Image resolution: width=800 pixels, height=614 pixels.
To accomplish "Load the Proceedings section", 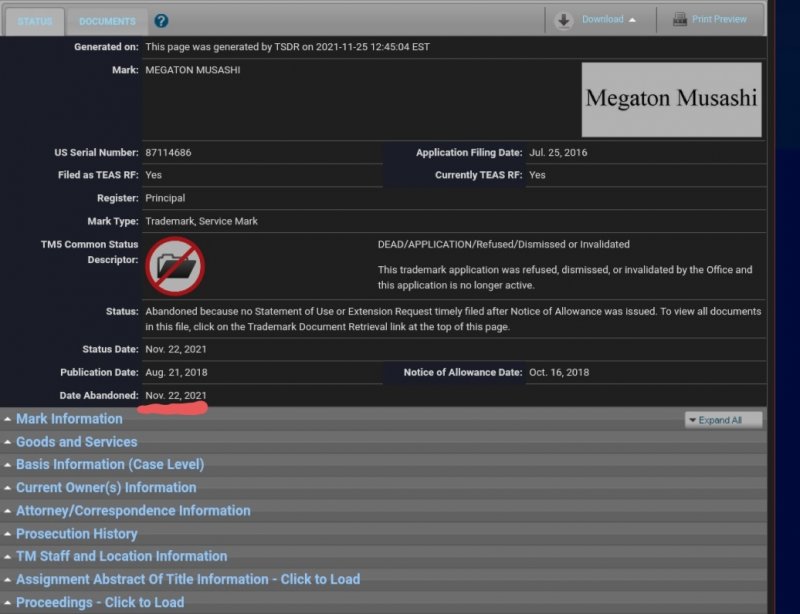I will click(99, 601).
